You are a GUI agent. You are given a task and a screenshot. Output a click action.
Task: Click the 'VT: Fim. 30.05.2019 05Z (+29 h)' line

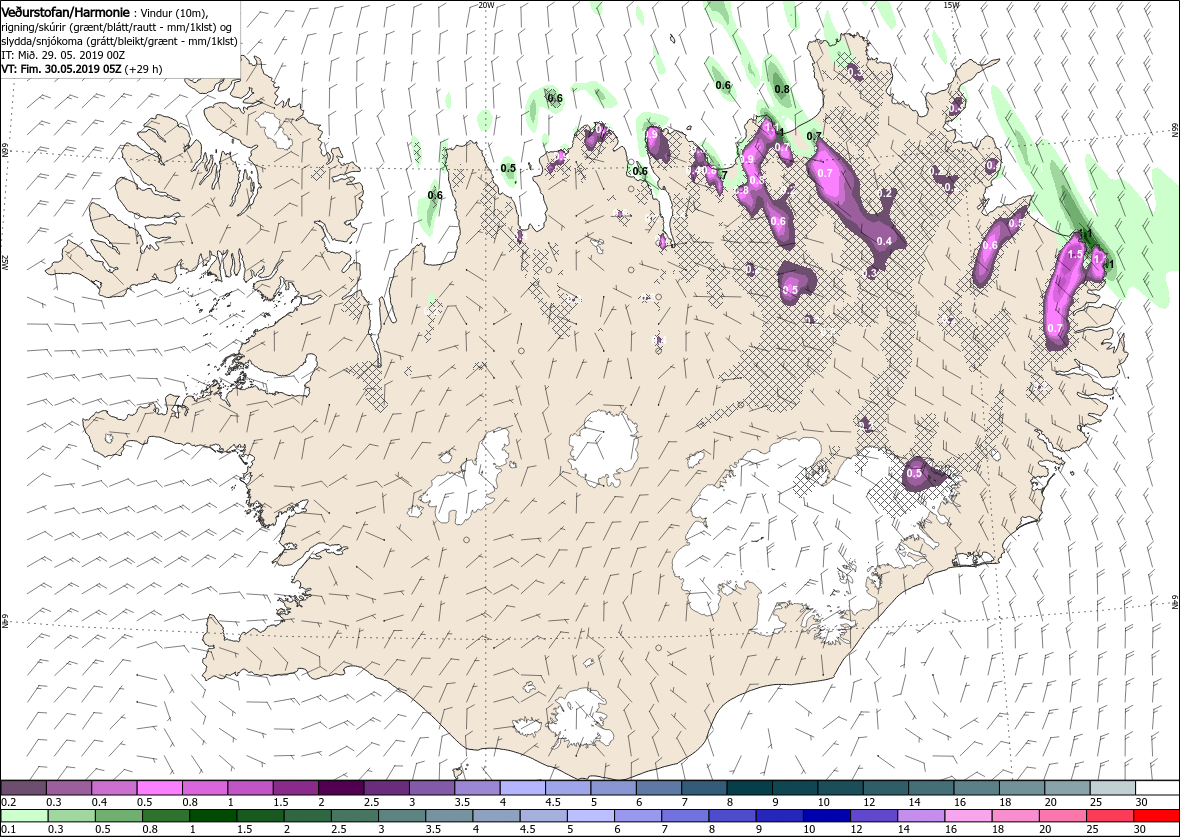click(x=82, y=68)
